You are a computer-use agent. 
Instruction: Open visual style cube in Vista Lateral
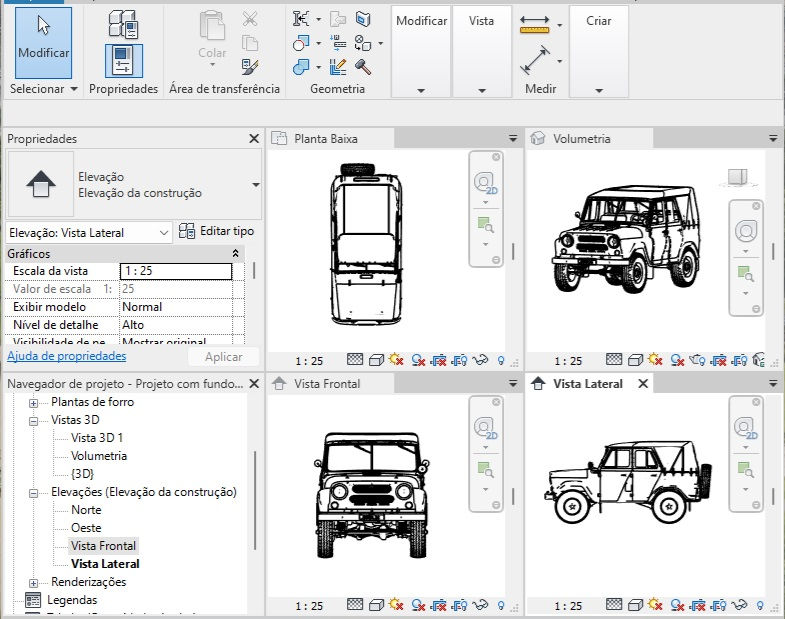pos(635,605)
